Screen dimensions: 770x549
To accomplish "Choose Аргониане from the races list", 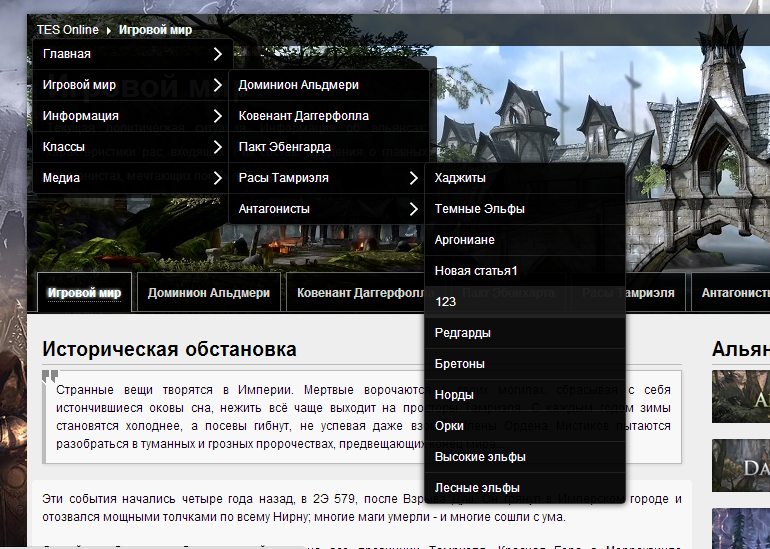I will [524, 240].
